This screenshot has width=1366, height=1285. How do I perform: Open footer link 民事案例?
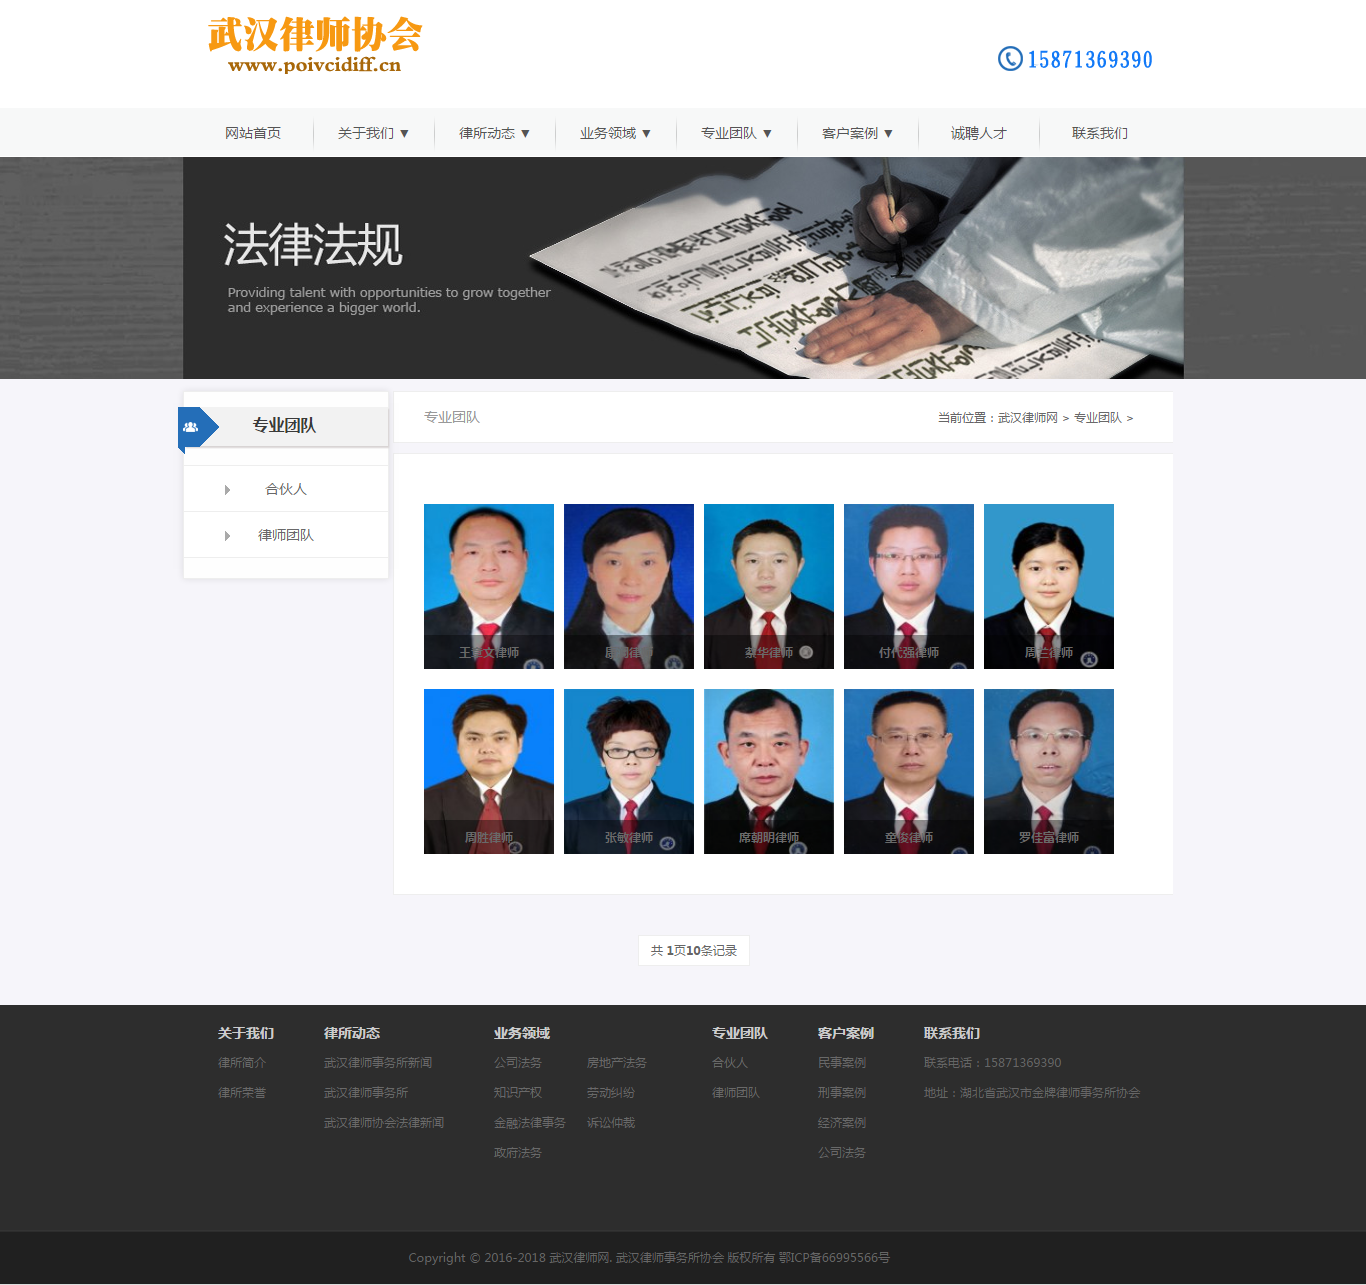842,1063
